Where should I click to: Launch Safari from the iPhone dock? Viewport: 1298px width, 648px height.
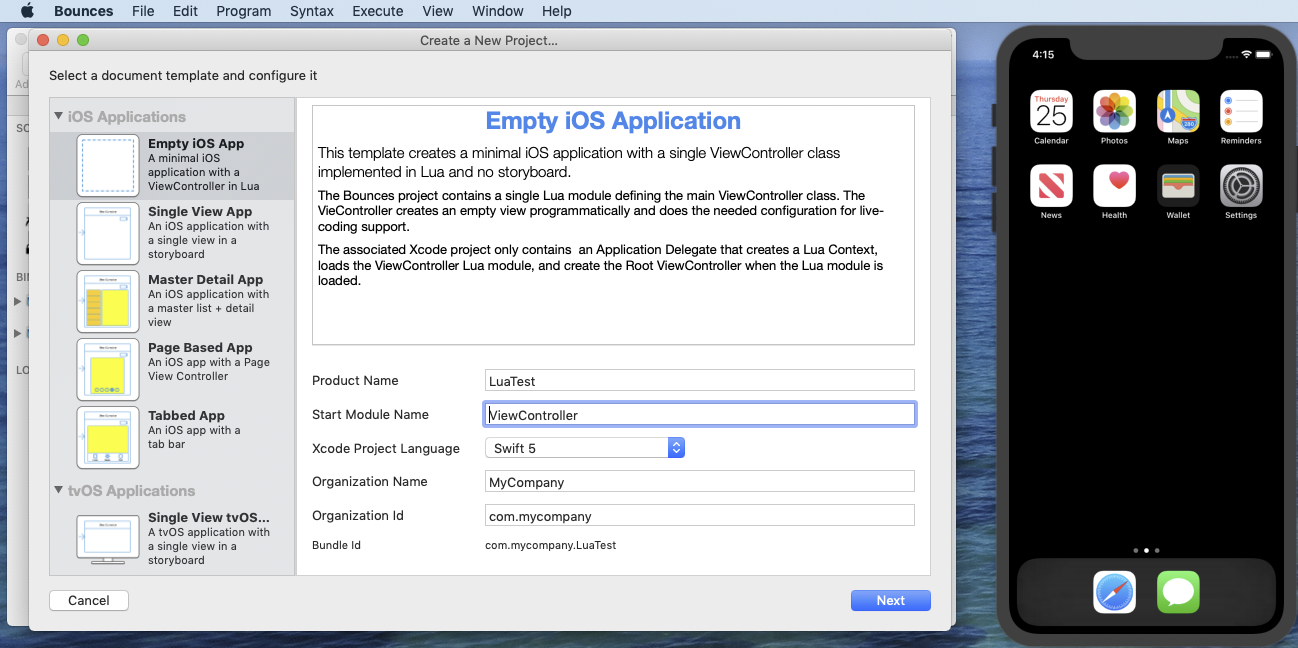(1114, 592)
